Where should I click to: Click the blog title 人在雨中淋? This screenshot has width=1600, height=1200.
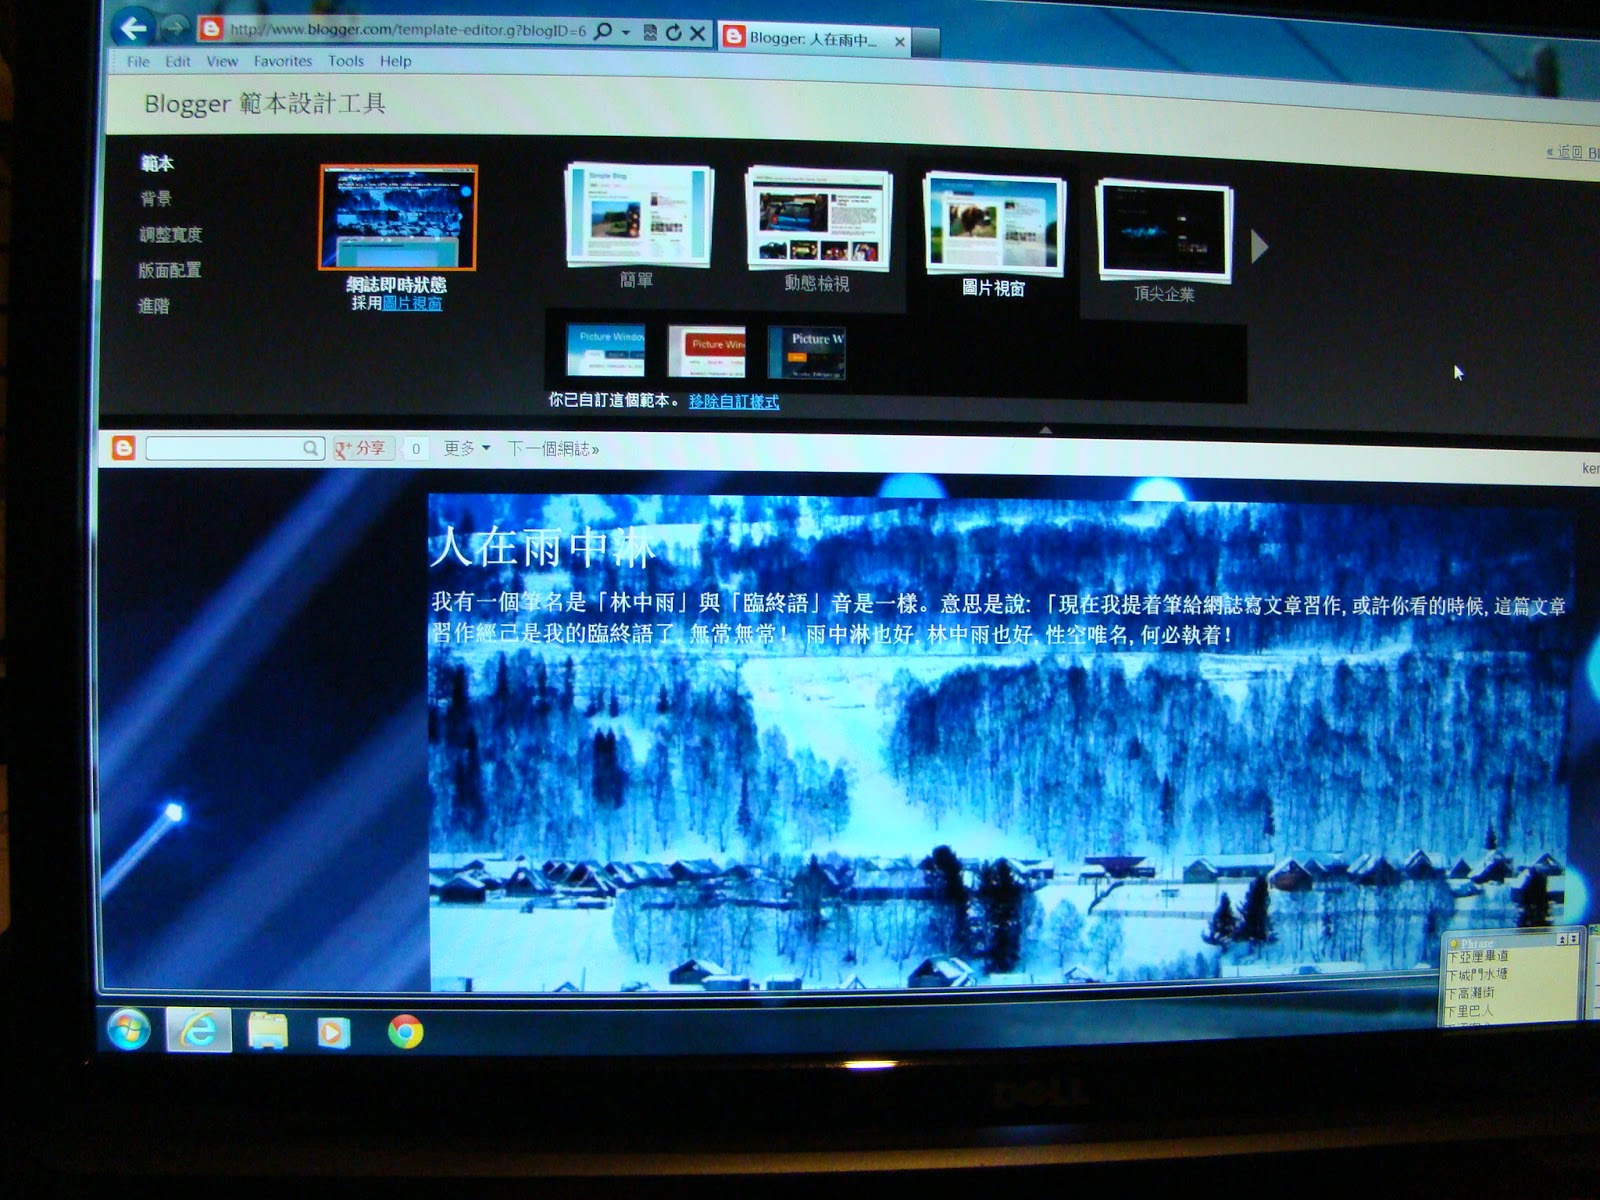click(544, 547)
